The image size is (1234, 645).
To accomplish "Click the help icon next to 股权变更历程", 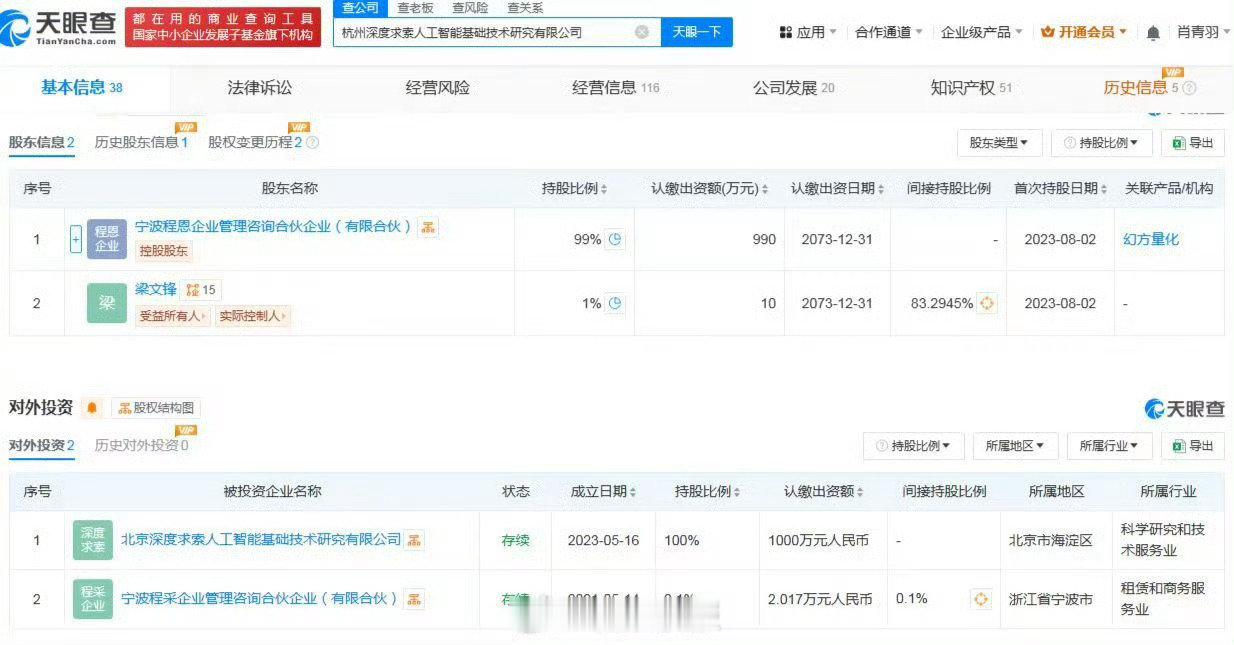I will pyautogui.click(x=312, y=143).
